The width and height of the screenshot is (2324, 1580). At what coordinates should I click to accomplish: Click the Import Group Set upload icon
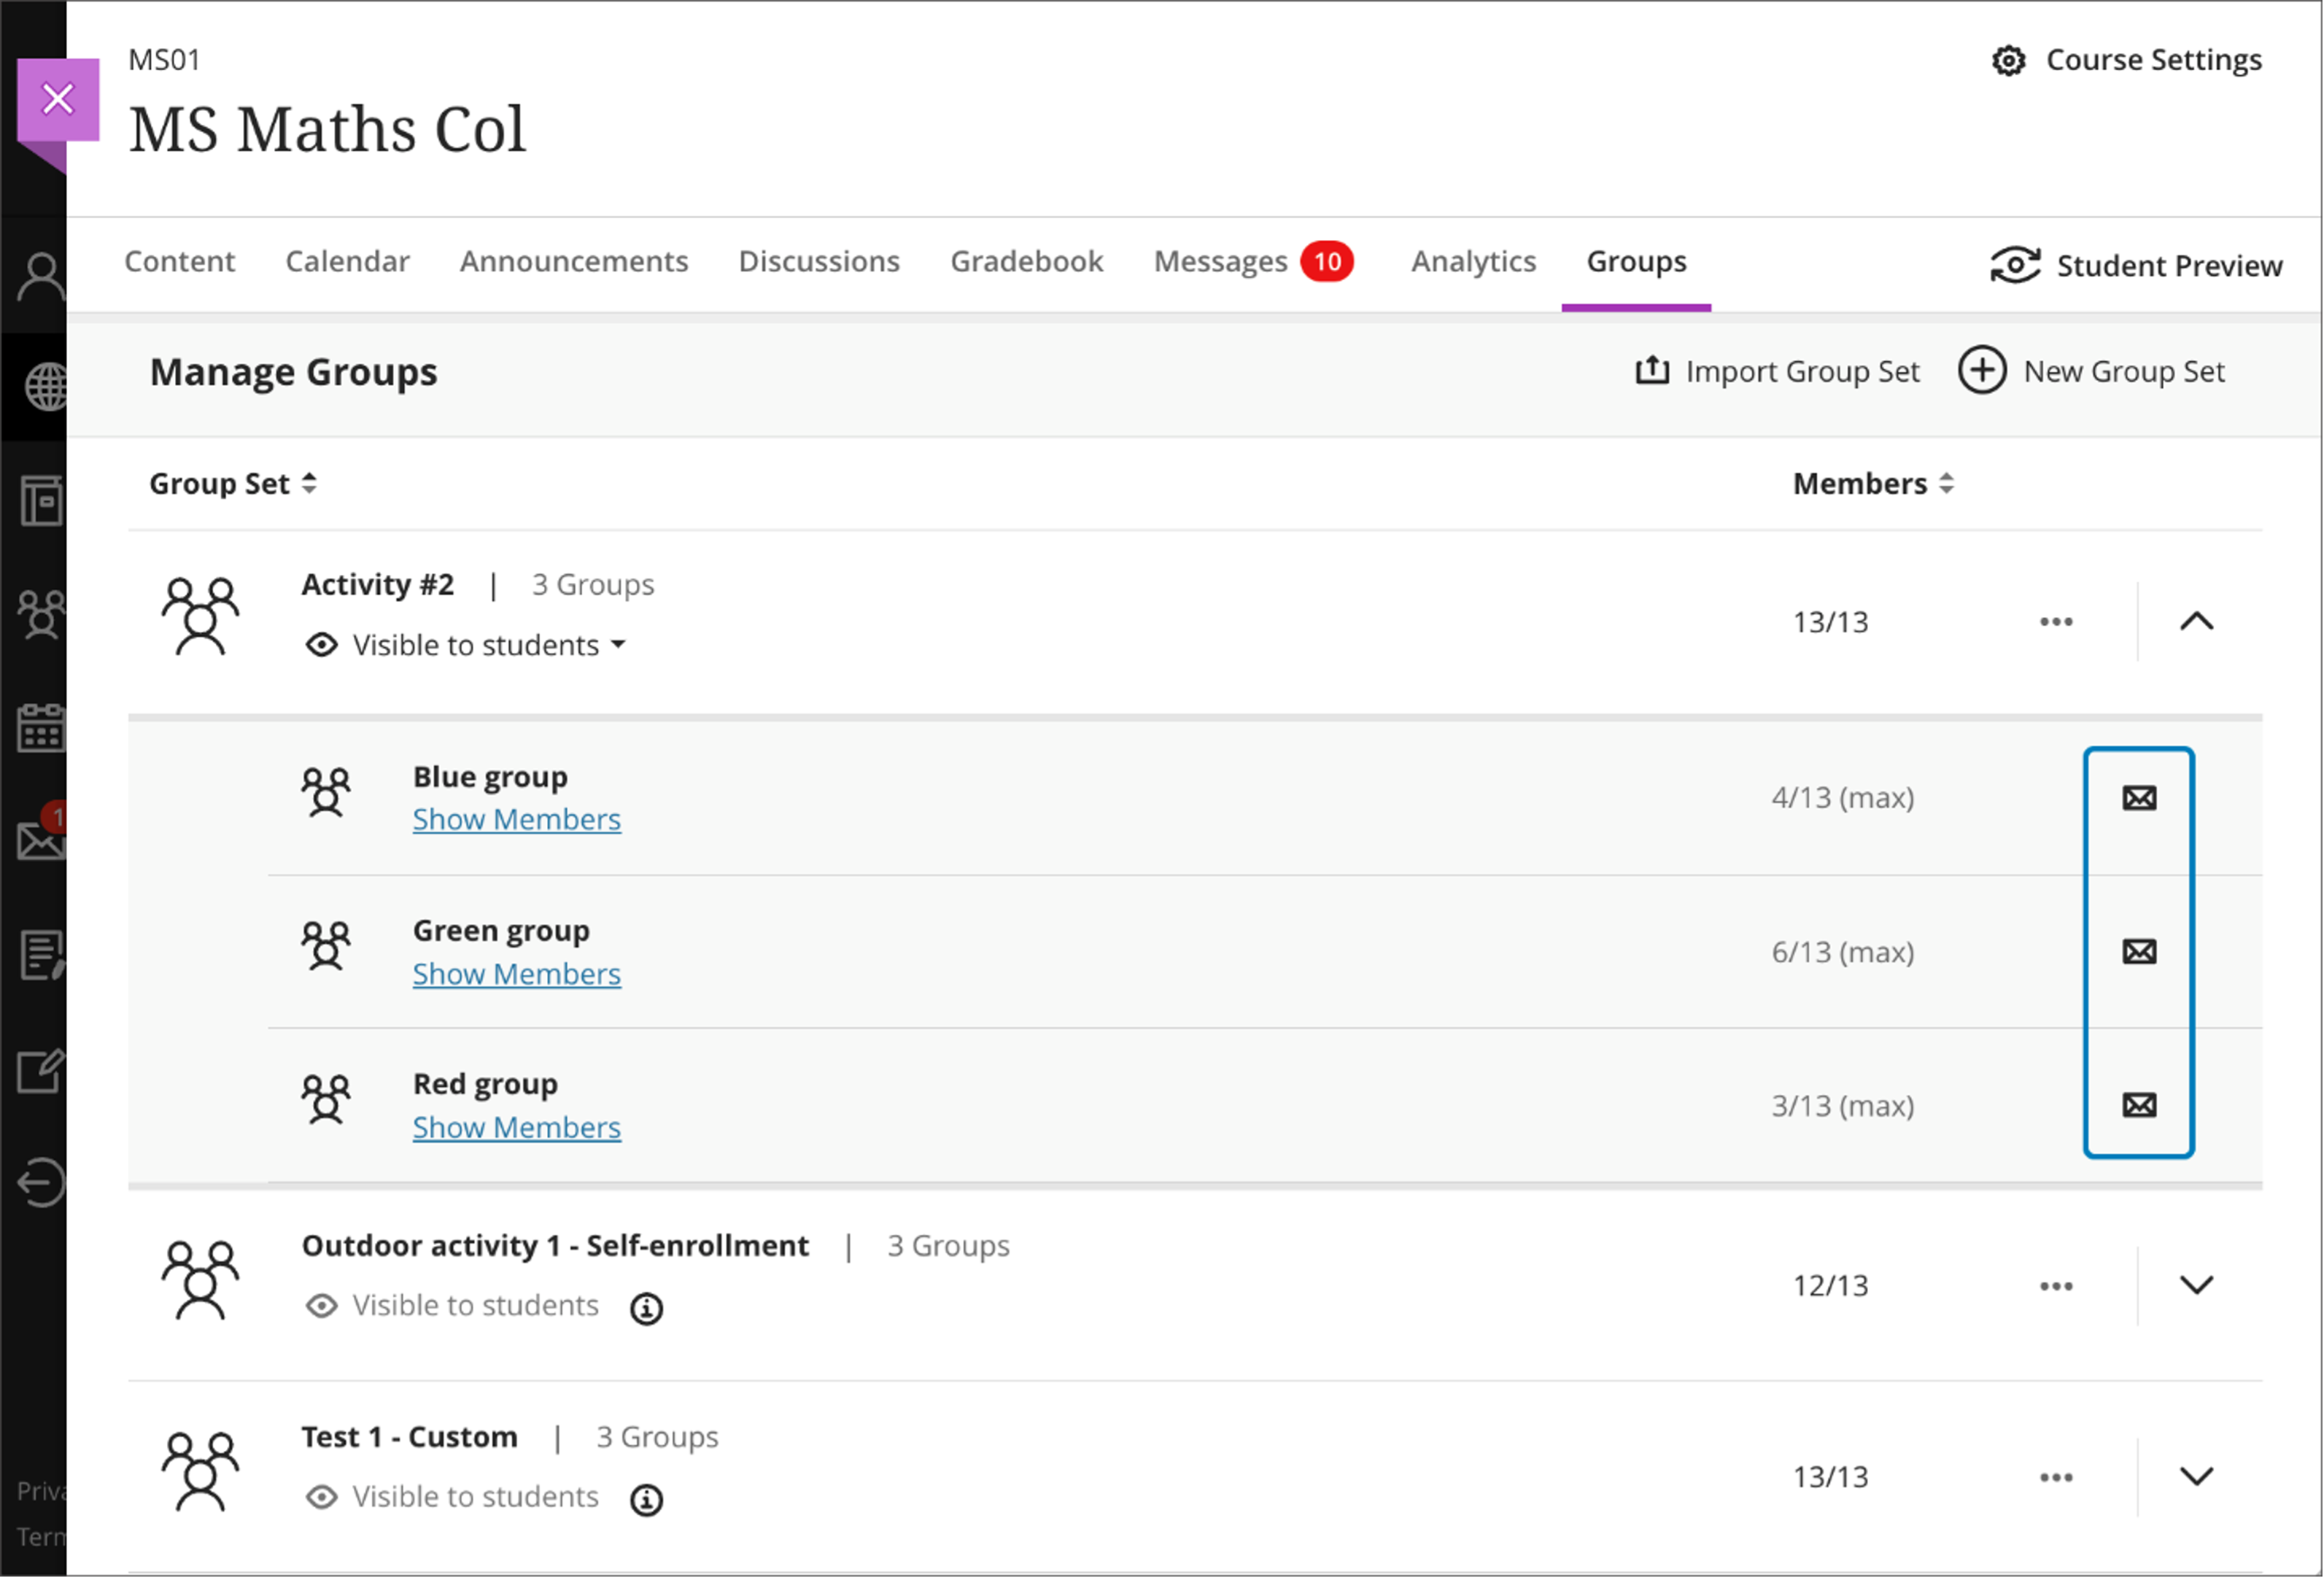tap(1652, 371)
